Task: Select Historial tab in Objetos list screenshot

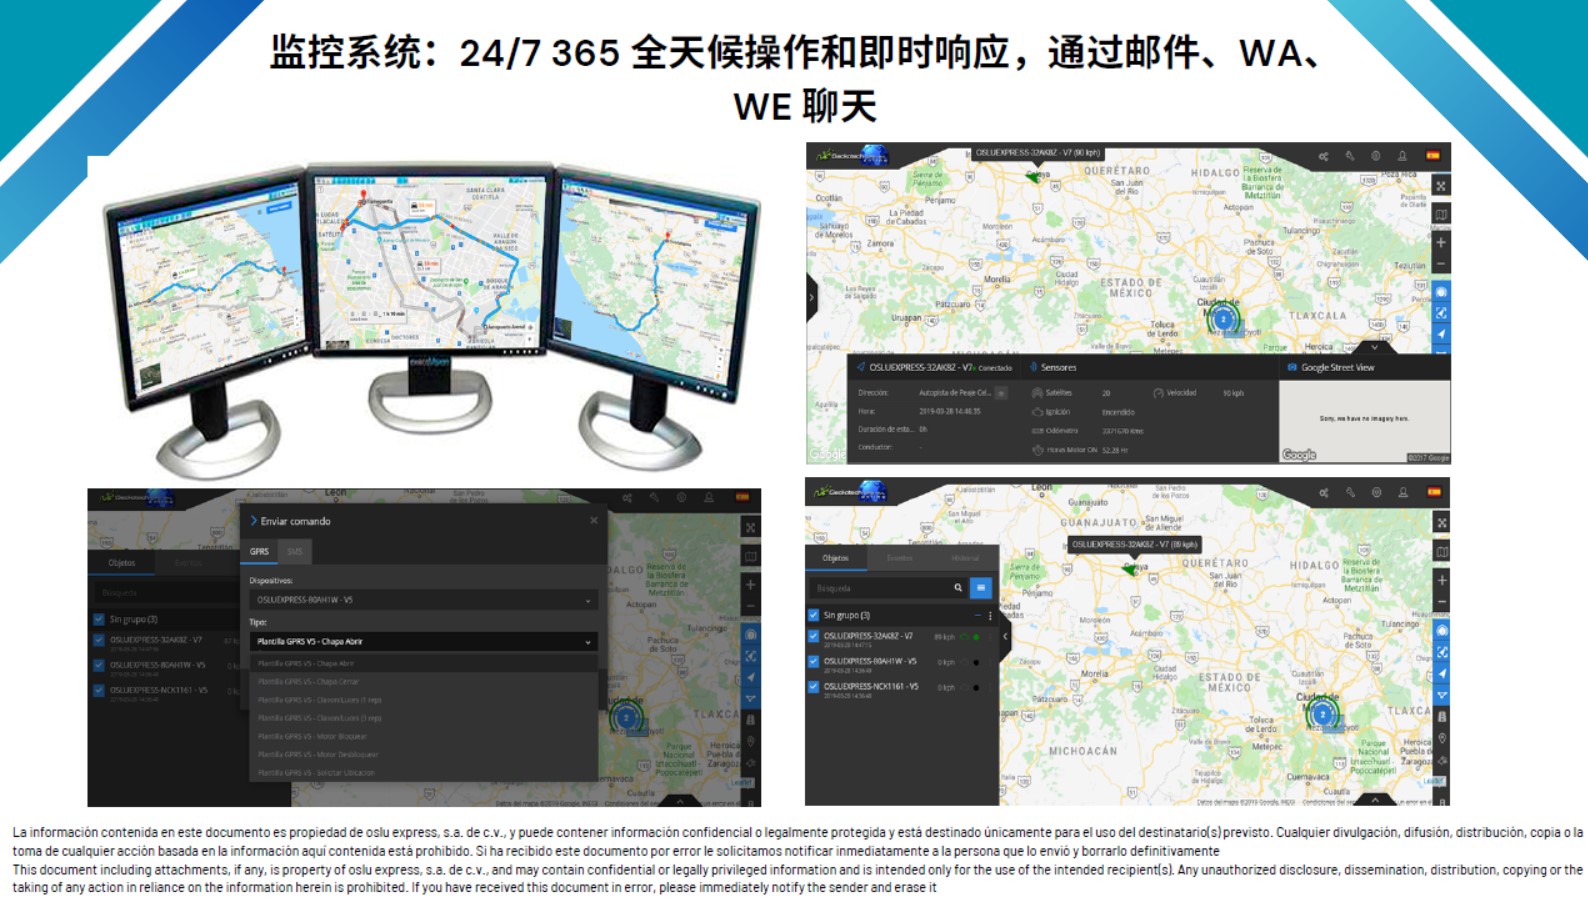Action: pyautogui.click(x=965, y=558)
